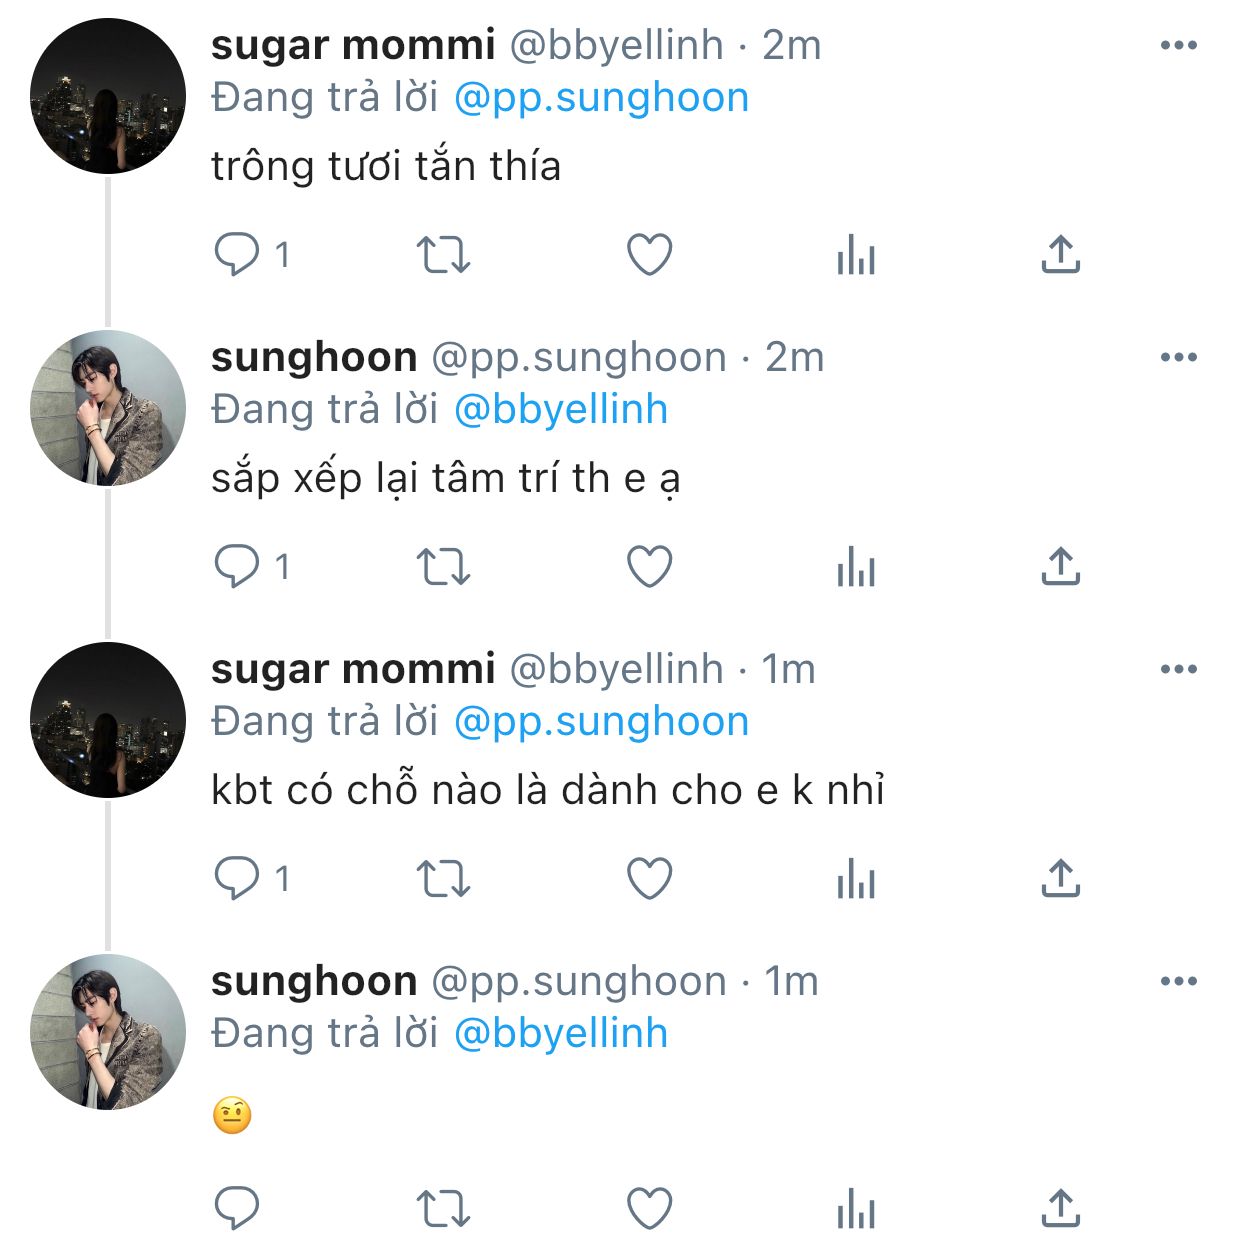Open sugar mommi's profile picture on first tweet
The width and height of the screenshot is (1242, 1244).
click(108, 96)
